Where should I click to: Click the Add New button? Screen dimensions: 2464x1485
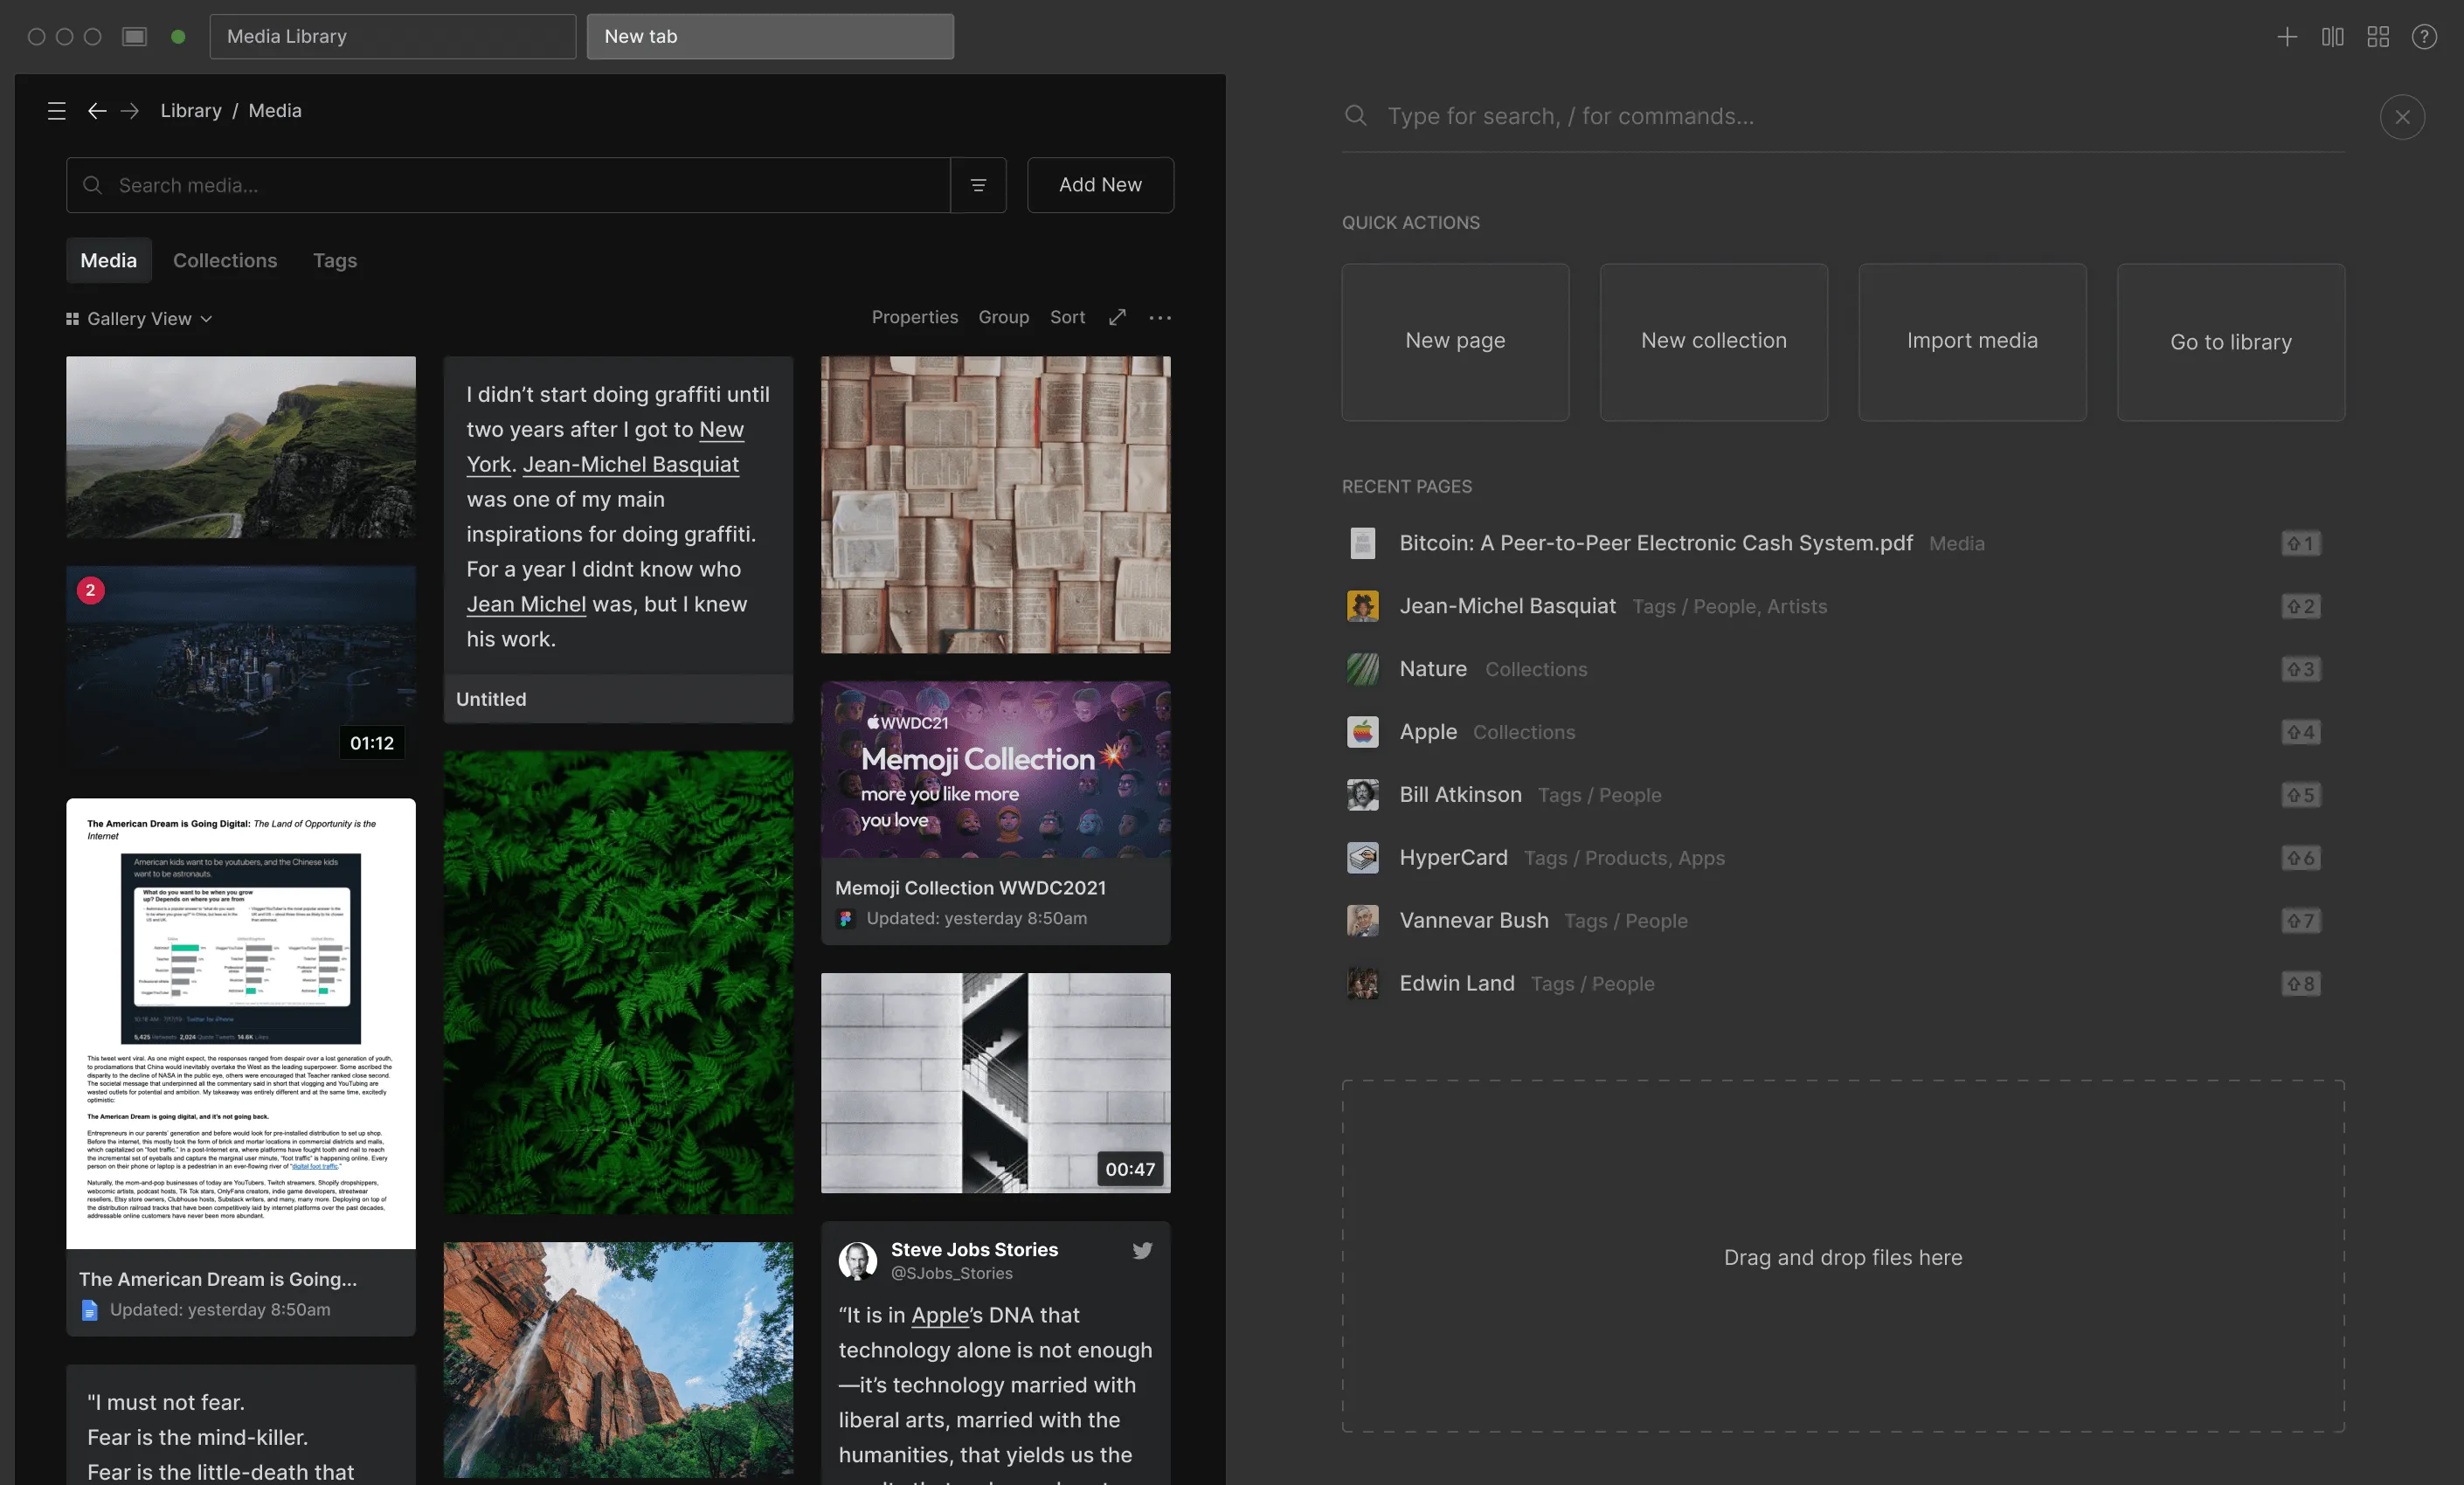click(1100, 185)
